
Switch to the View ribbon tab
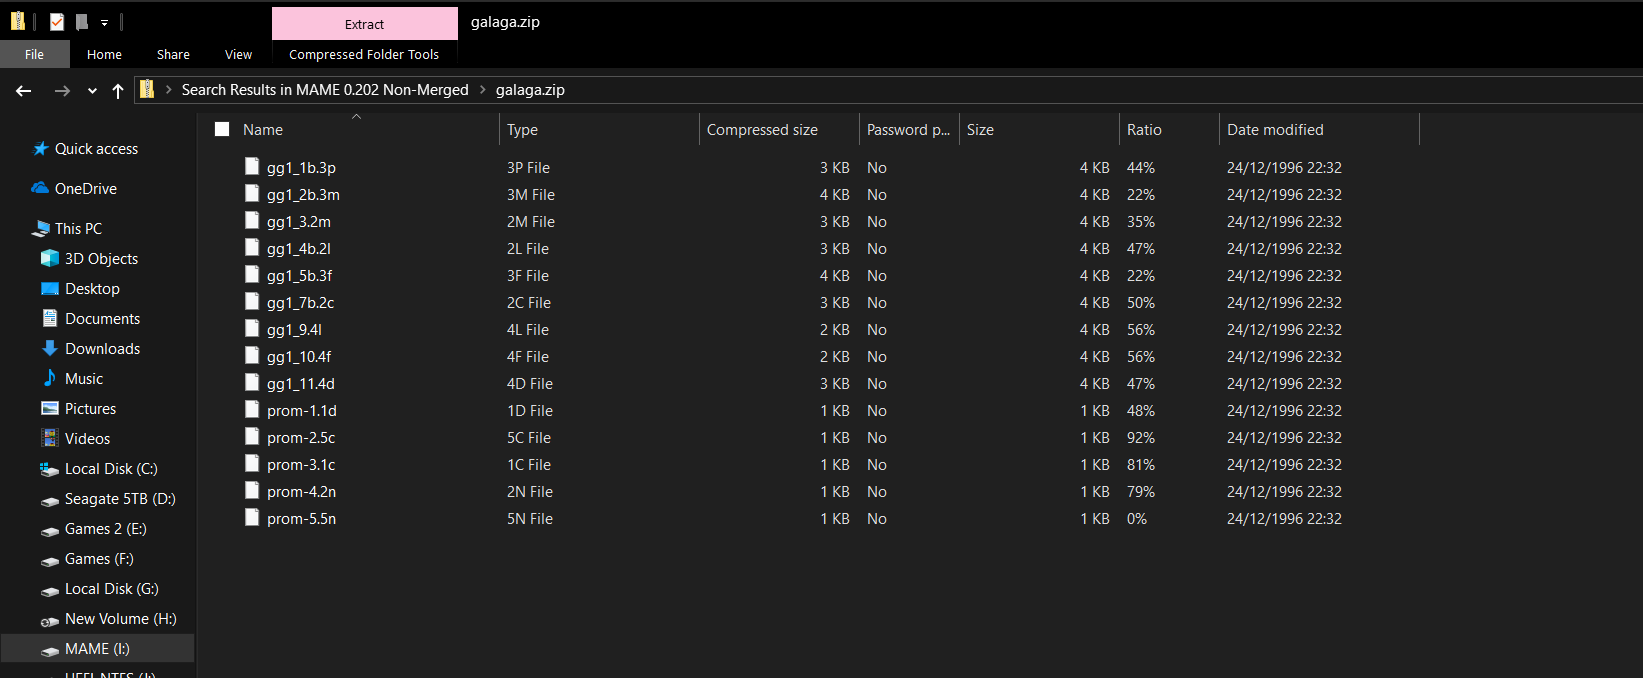pos(238,54)
